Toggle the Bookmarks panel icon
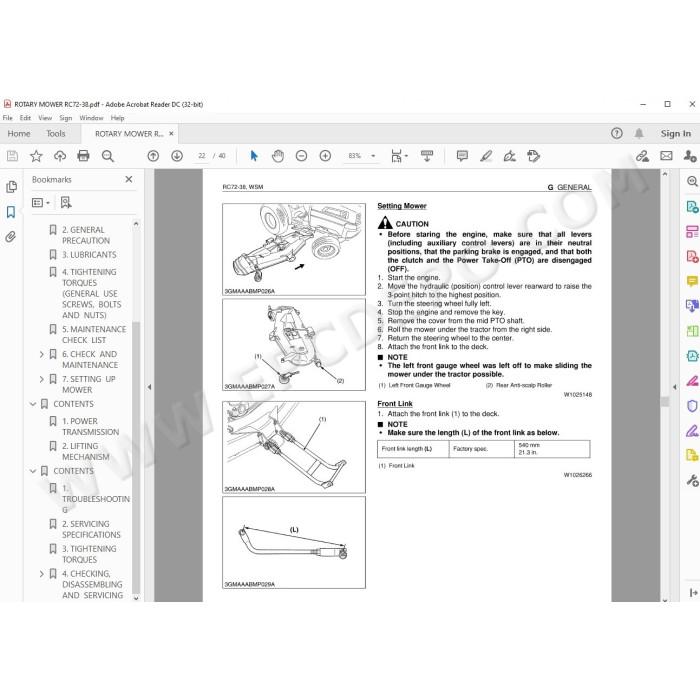Viewport: 700px width, 700px height. [x=11, y=212]
